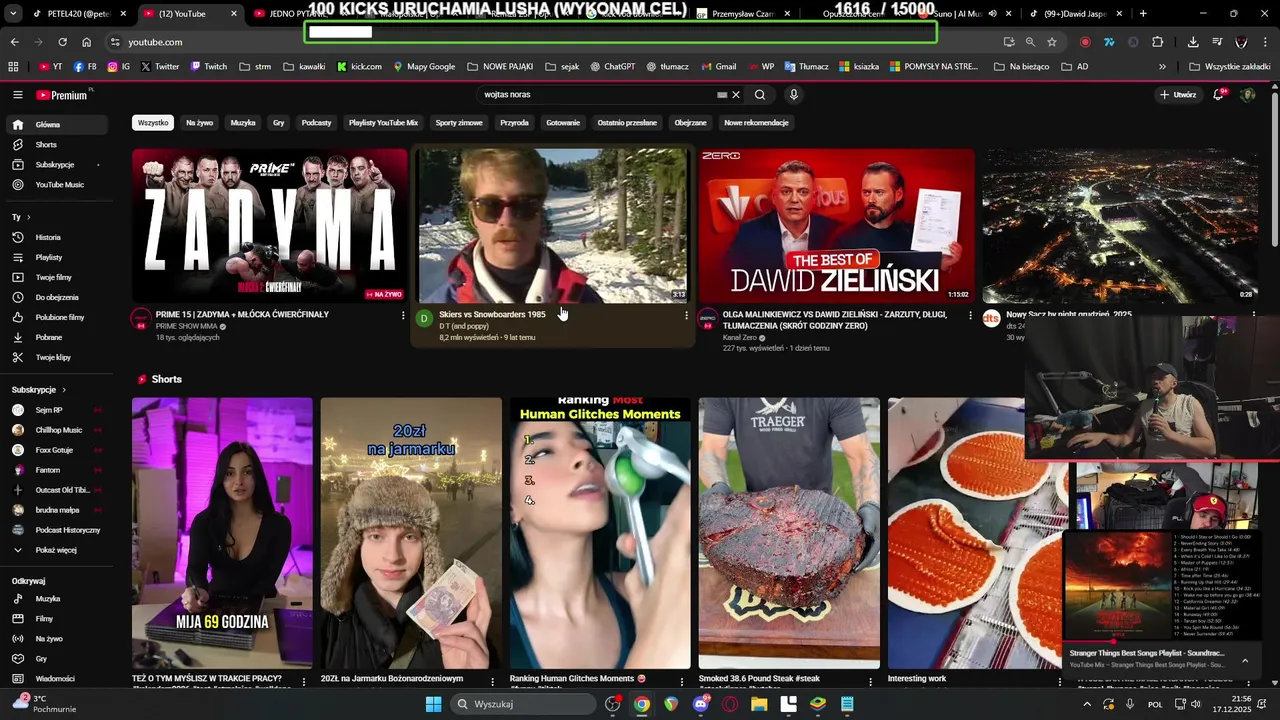Open Discord from the taskbar
The width and height of the screenshot is (1280, 720).
(701, 704)
